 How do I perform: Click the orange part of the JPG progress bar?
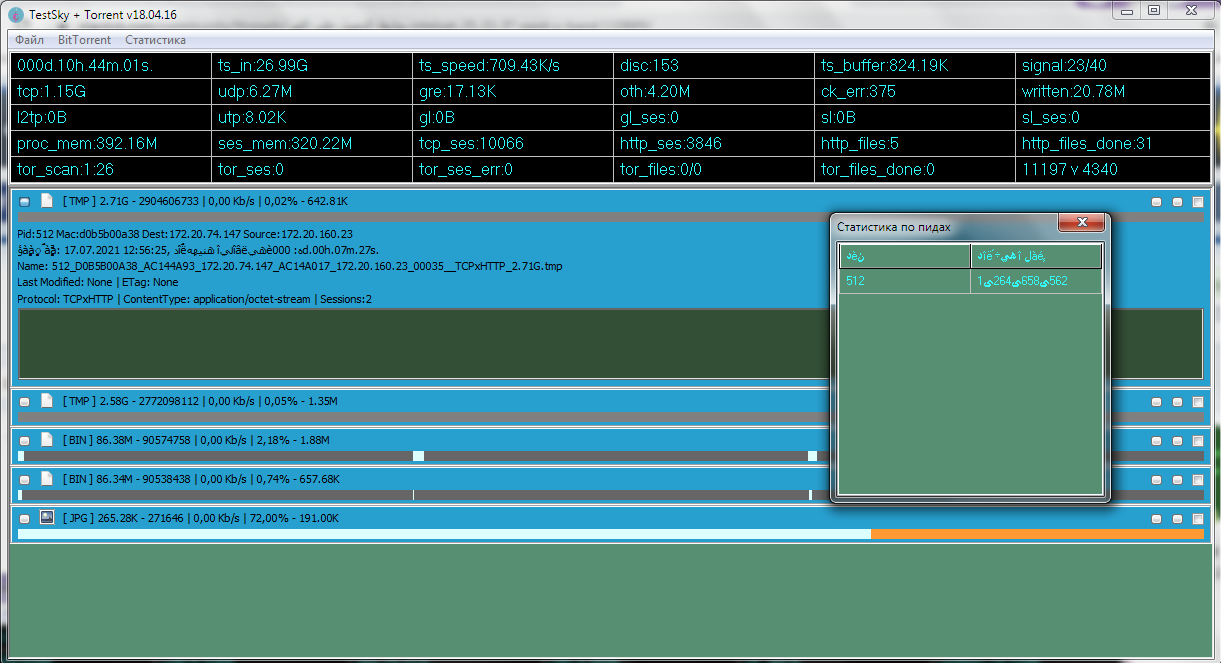tap(1036, 535)
